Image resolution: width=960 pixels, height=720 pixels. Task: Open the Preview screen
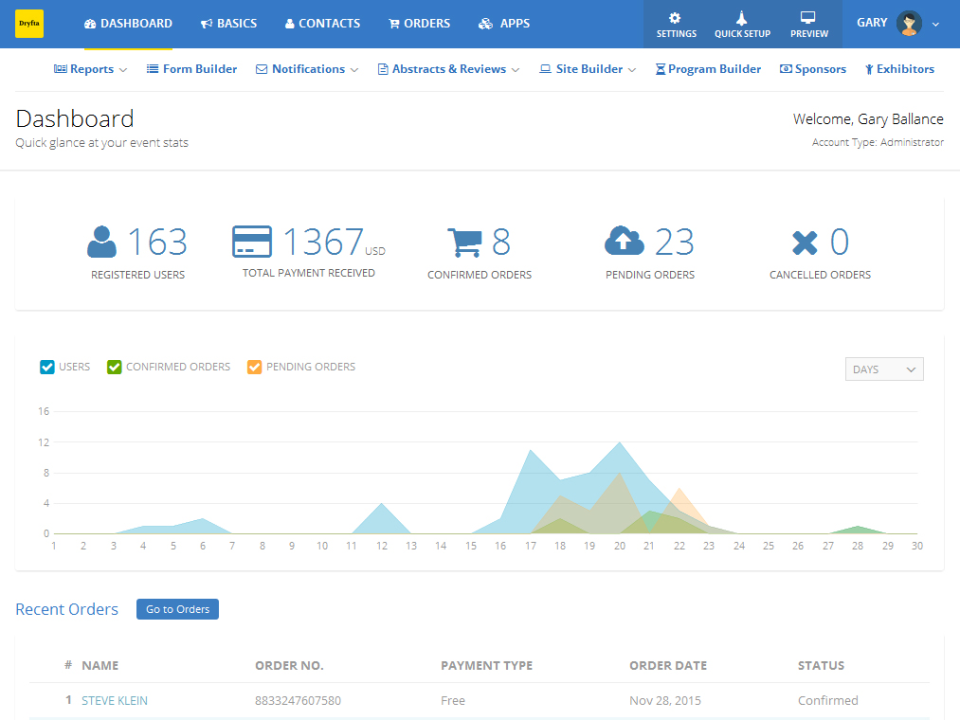coord(808,23)
